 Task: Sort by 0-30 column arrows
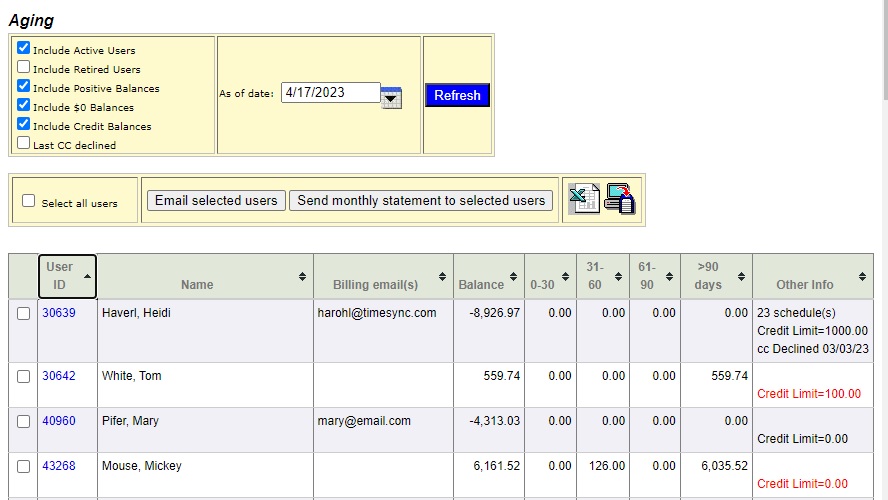565,276
